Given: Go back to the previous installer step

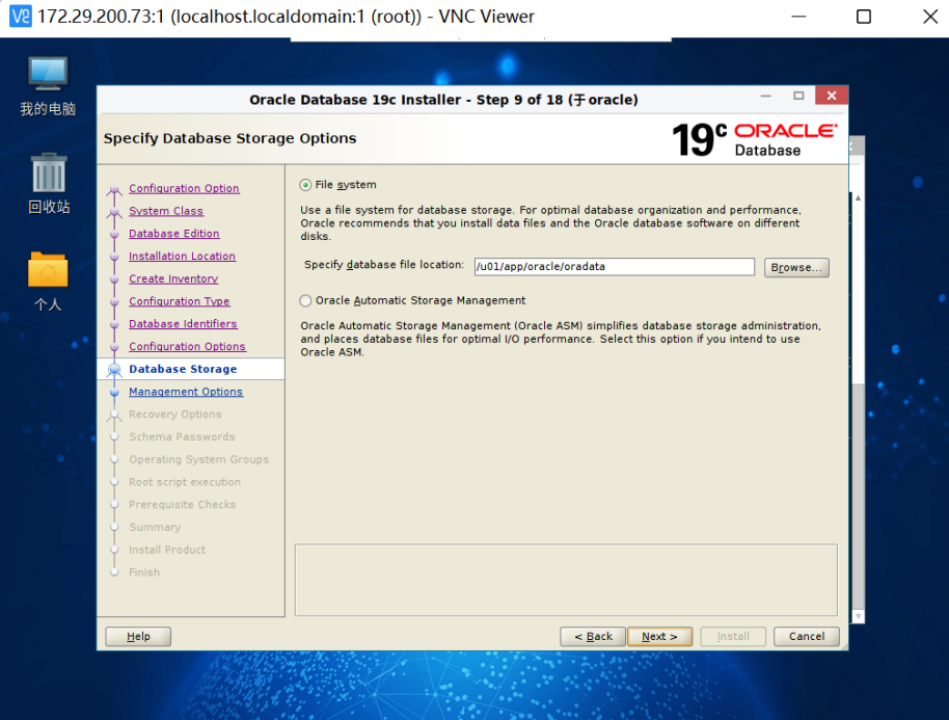Looking at the screenshot, I should point(592,636).
